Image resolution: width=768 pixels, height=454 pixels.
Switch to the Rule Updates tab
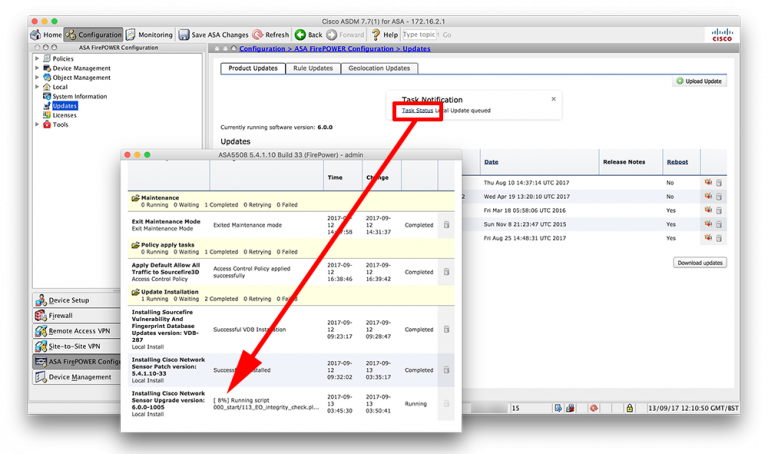[x=312, y=68]
